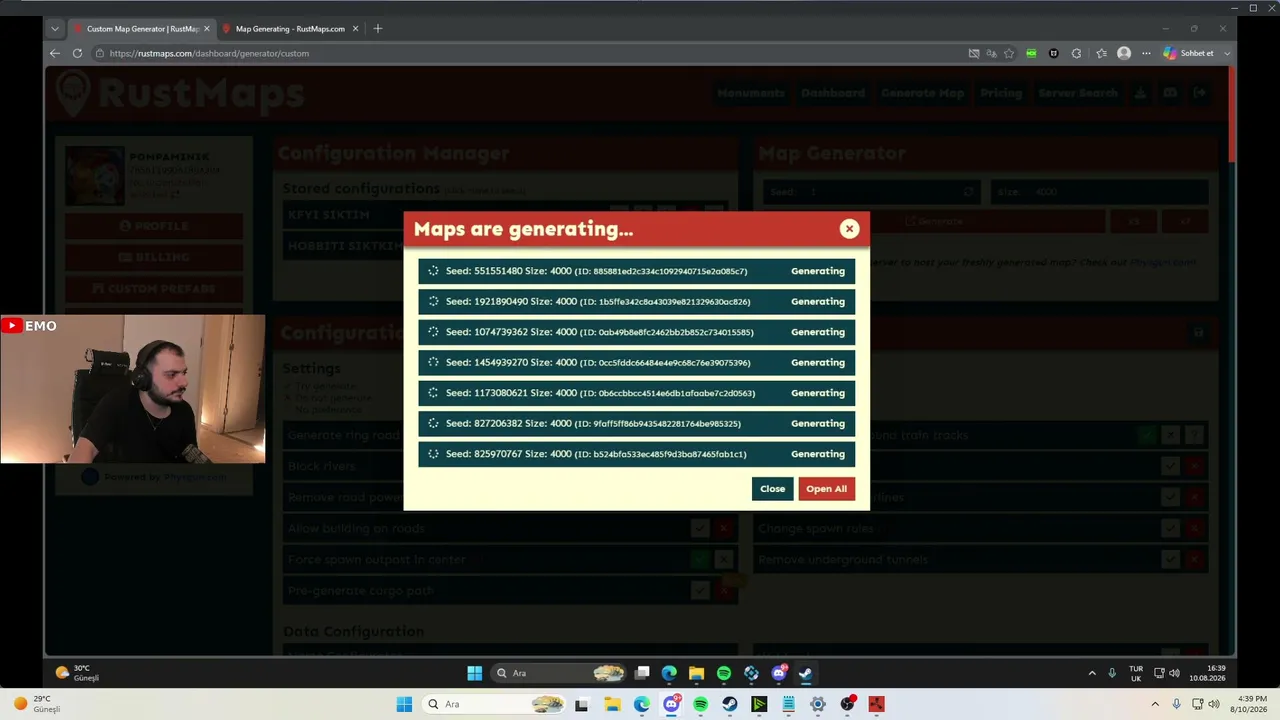
Task: Switch to the 'Custom Map Generator | RustMaps' tab
Action: tap(141, 29)
